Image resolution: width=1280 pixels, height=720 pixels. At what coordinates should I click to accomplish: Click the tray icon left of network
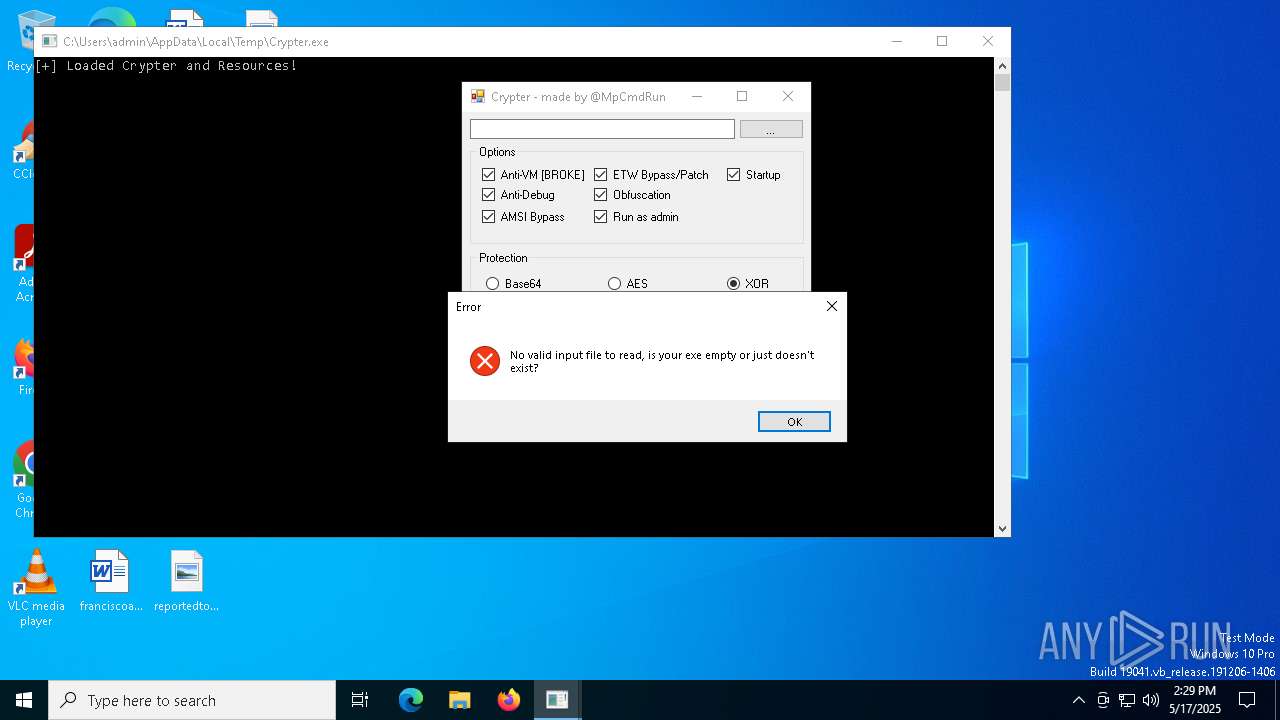pos(1103,700)
